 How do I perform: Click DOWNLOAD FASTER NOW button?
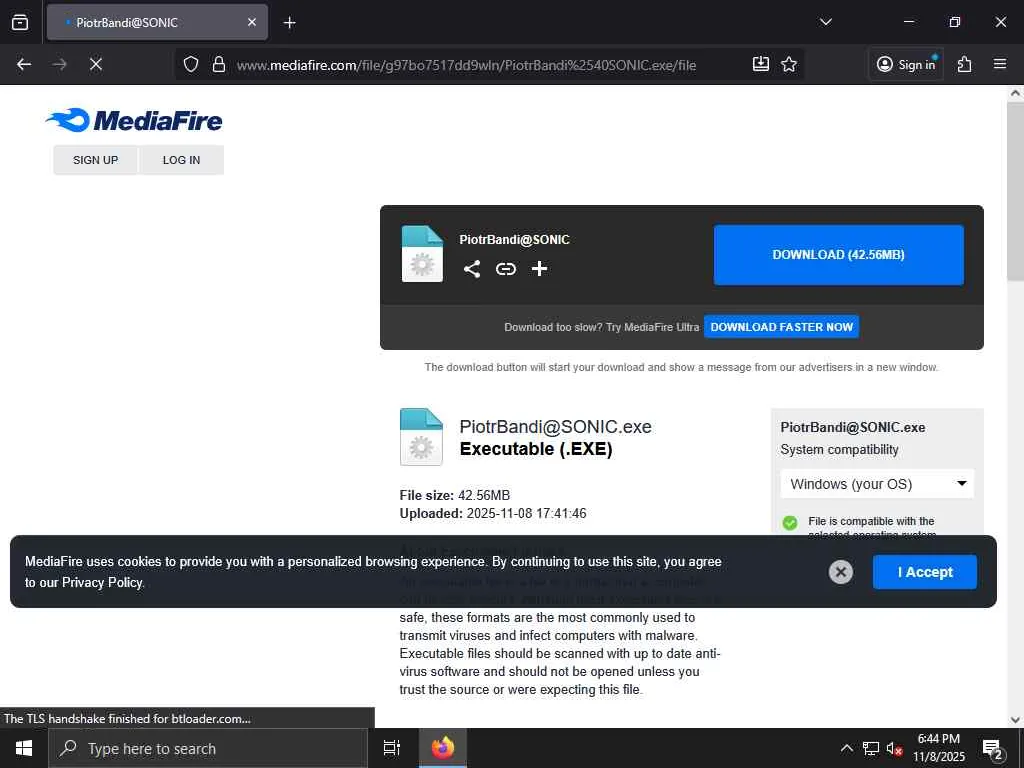[782, 327]
